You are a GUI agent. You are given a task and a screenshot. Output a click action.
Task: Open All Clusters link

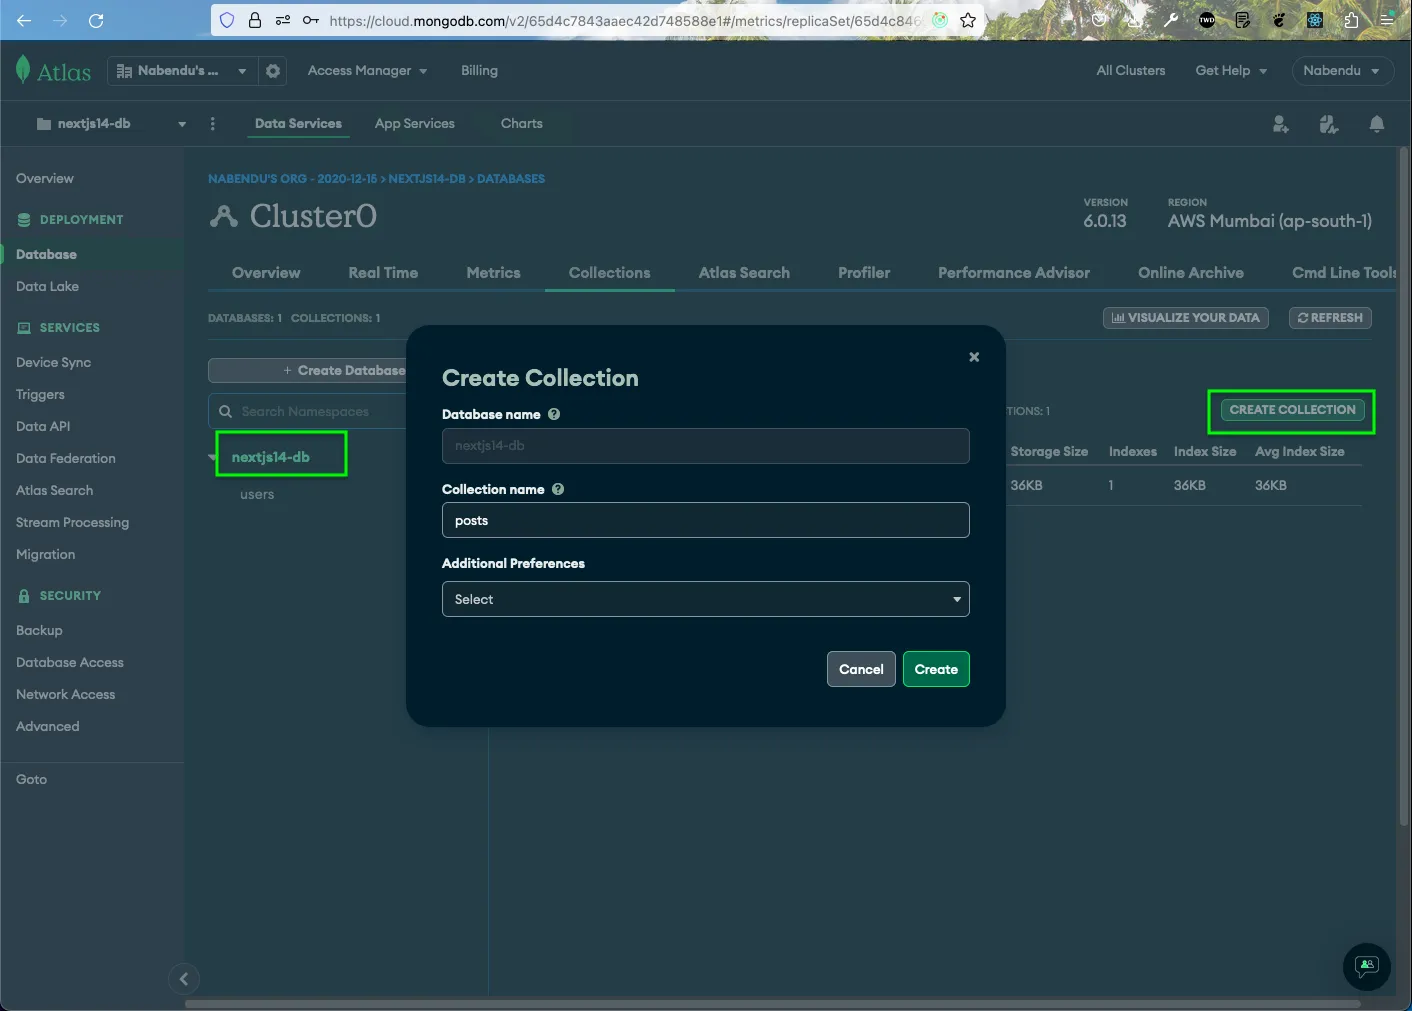(1131, 71)
